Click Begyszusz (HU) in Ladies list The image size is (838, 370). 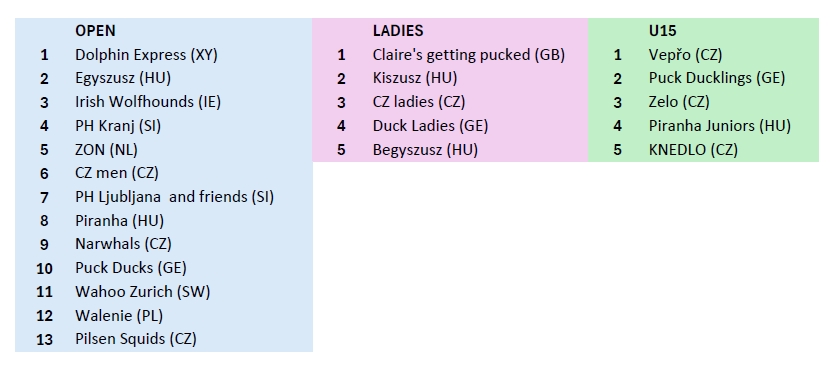[x=425, y=149]
